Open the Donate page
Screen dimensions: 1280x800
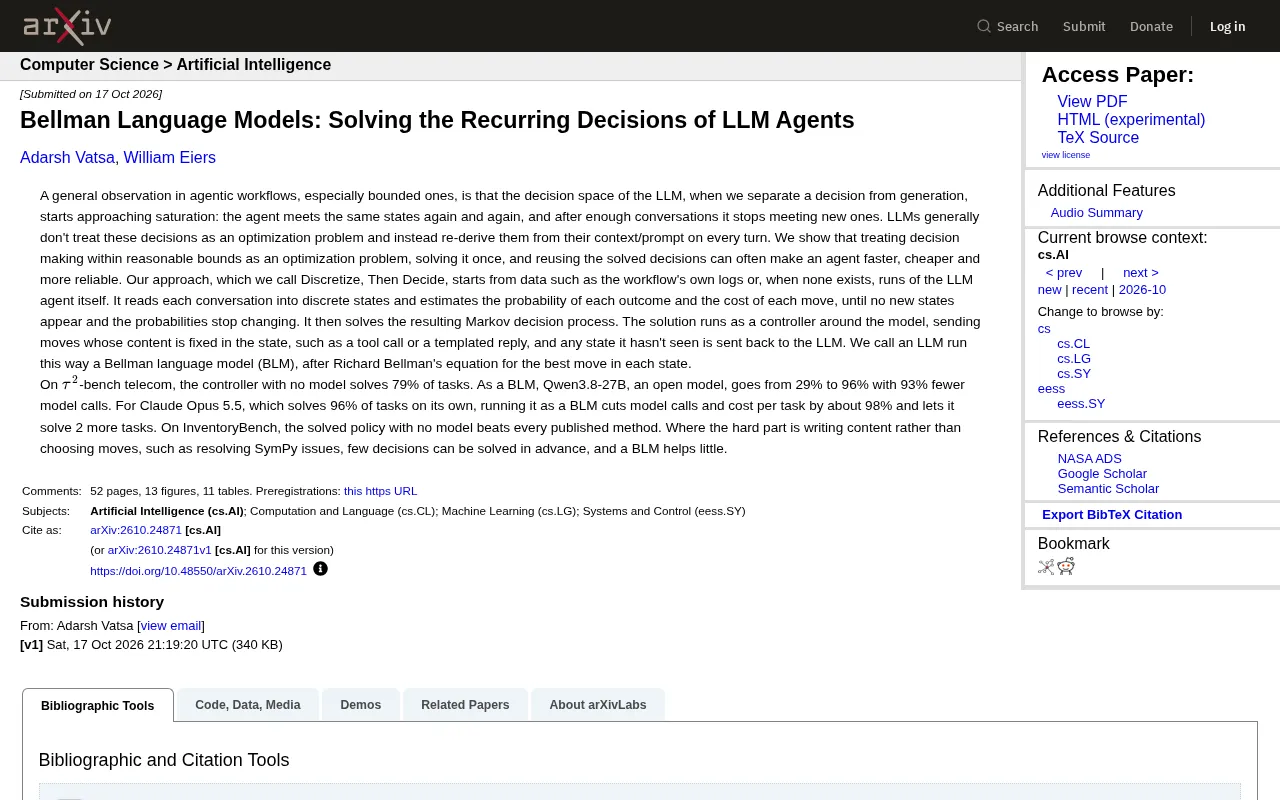click(1151, 26)
